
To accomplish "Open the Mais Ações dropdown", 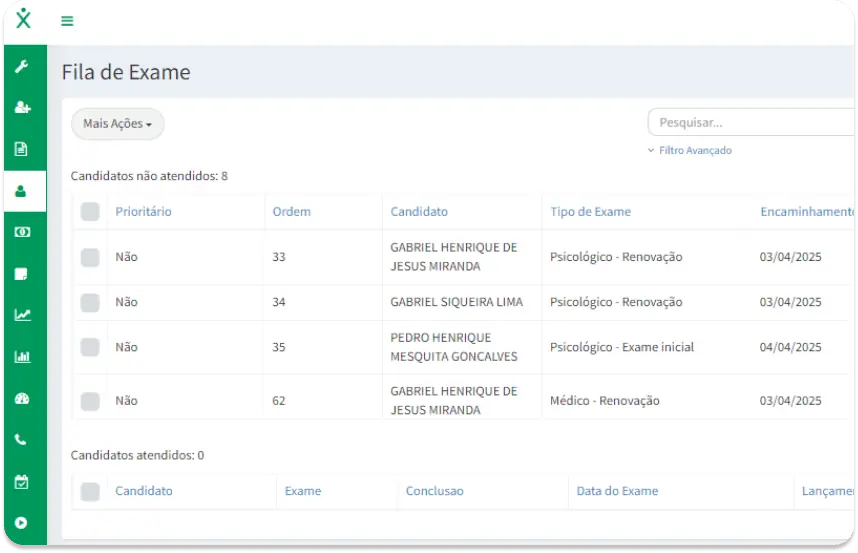I will 117,124.
